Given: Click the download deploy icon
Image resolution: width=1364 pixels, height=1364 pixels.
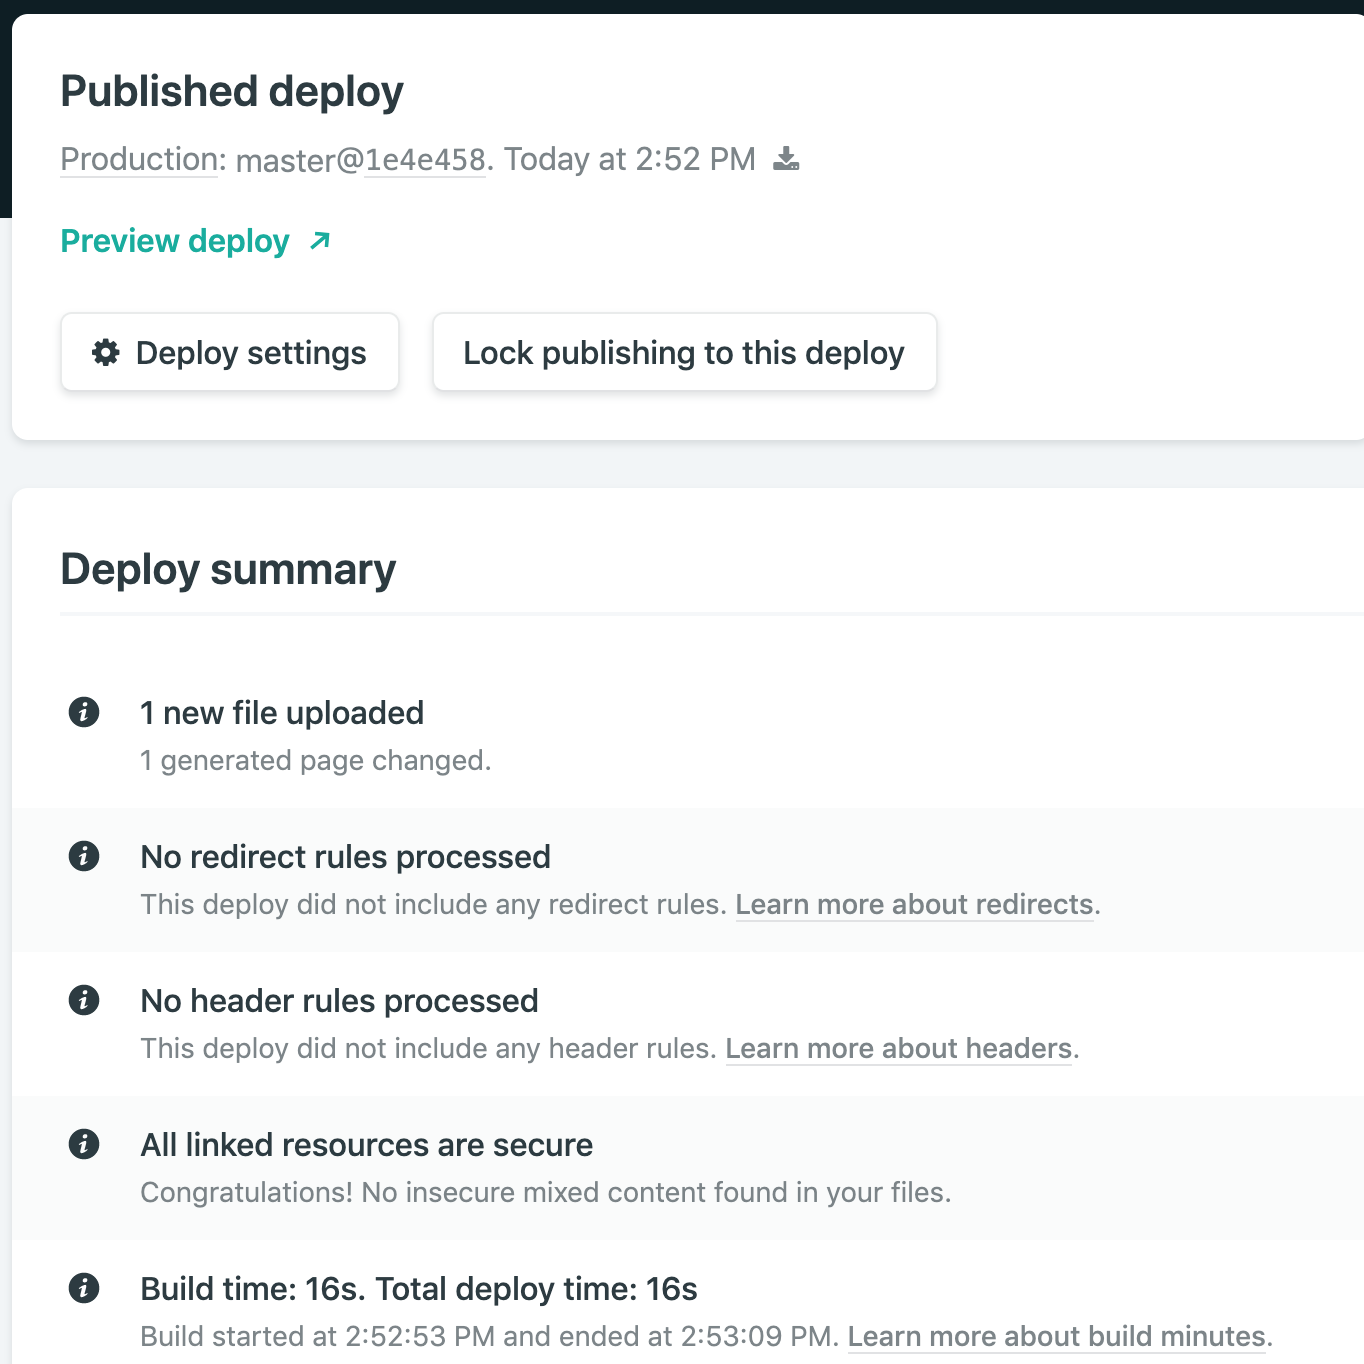Looking at the screenshot, I should pos(786,159).
